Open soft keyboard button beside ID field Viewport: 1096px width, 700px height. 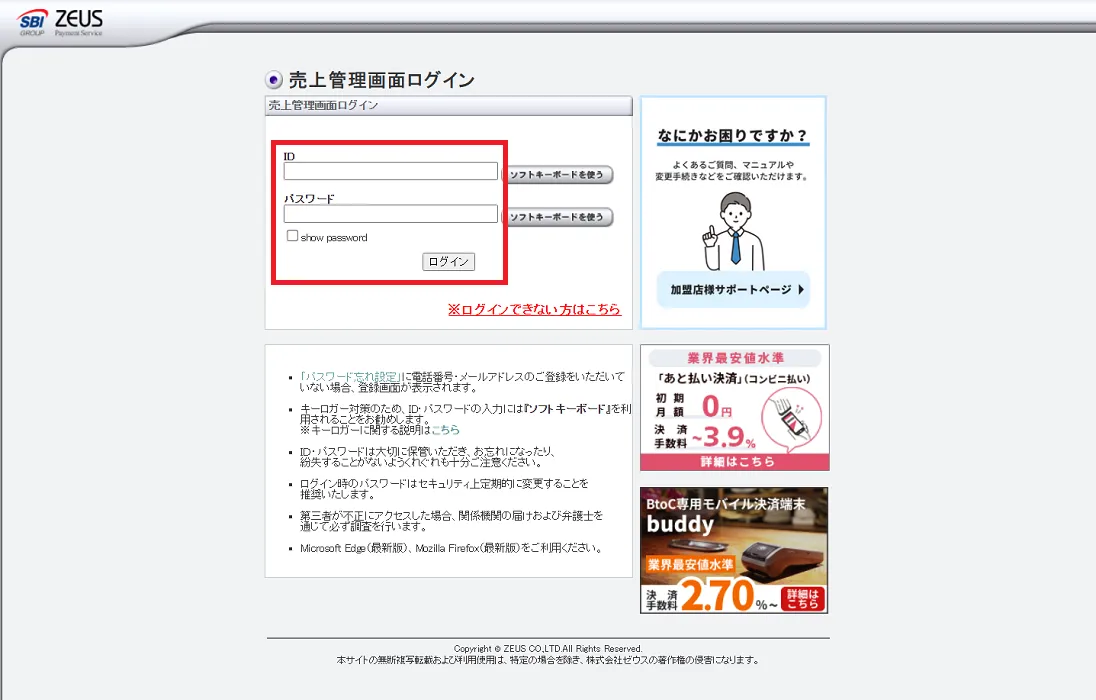[557, 174]
